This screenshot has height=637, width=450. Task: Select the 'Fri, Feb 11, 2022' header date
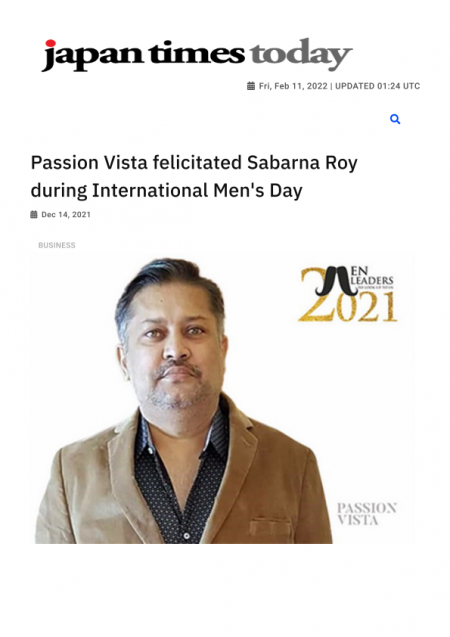(293, 86)
